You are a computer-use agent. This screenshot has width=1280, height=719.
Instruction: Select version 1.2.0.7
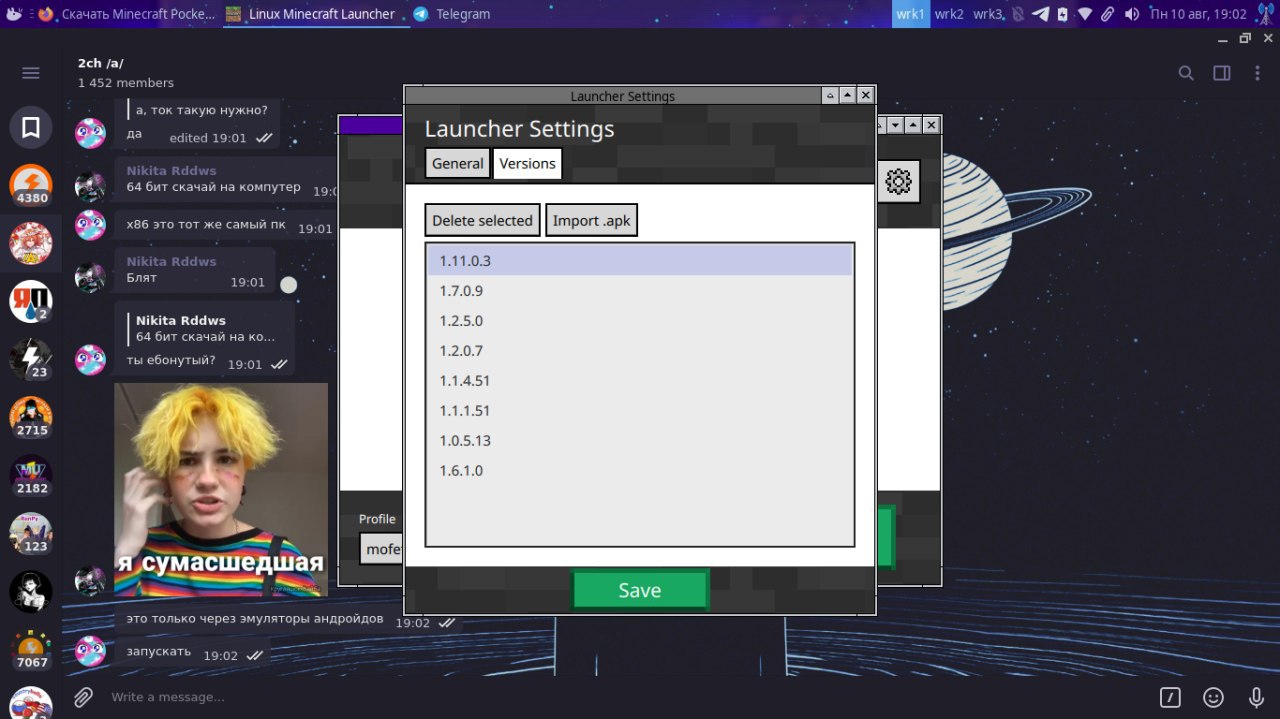tap(640, 351)
